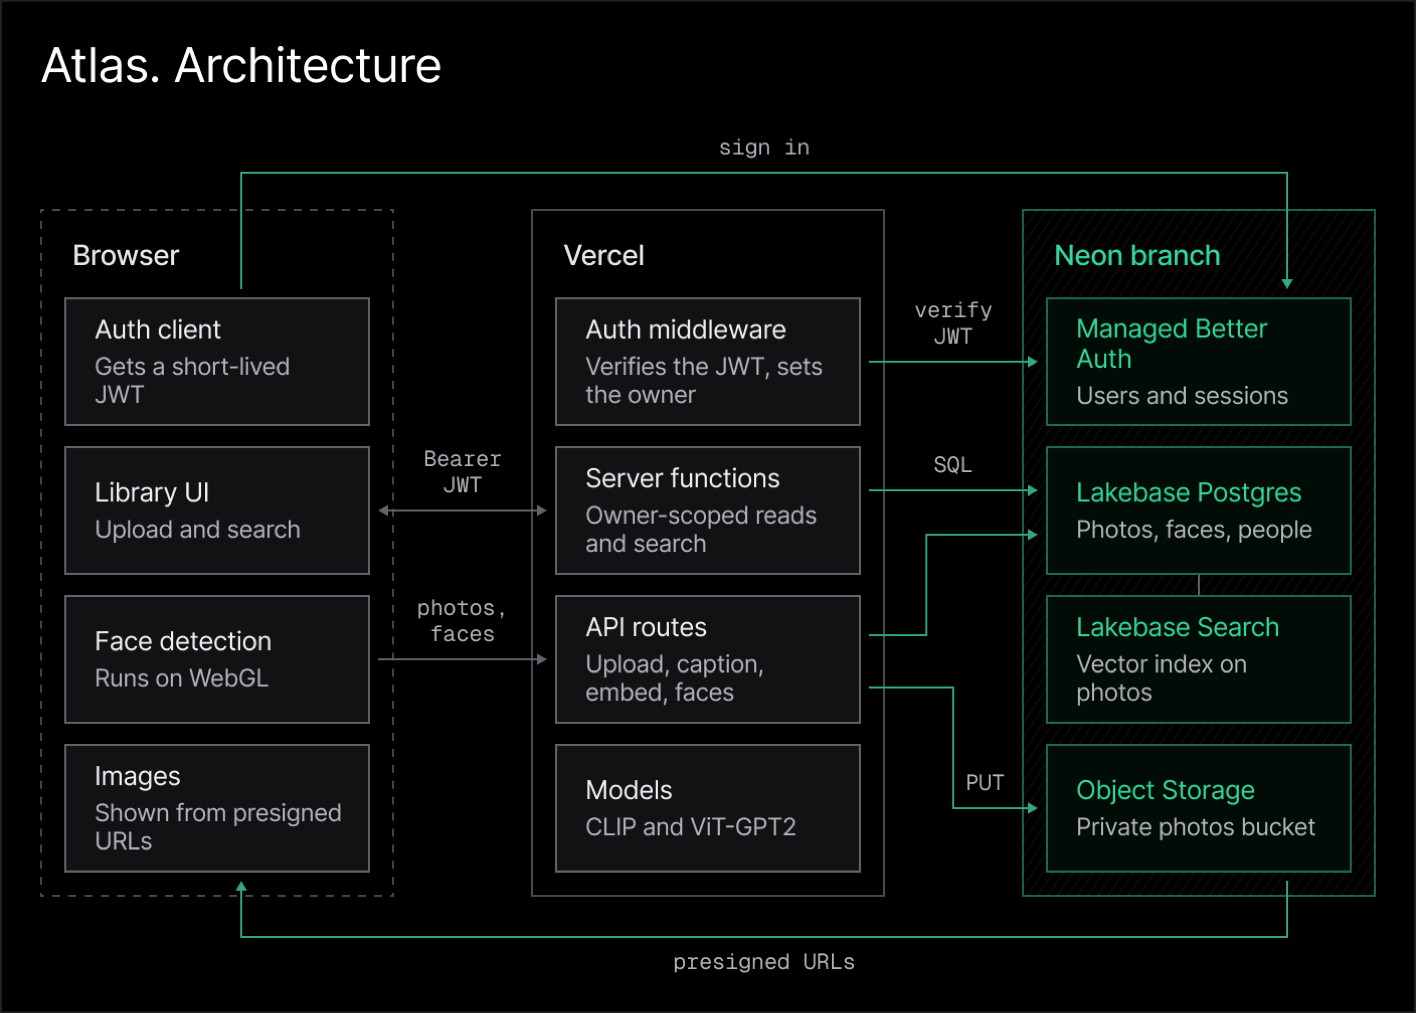Click the Server functions box
This screenshot has width=1416, height=1013.
[x=708, y=510]
